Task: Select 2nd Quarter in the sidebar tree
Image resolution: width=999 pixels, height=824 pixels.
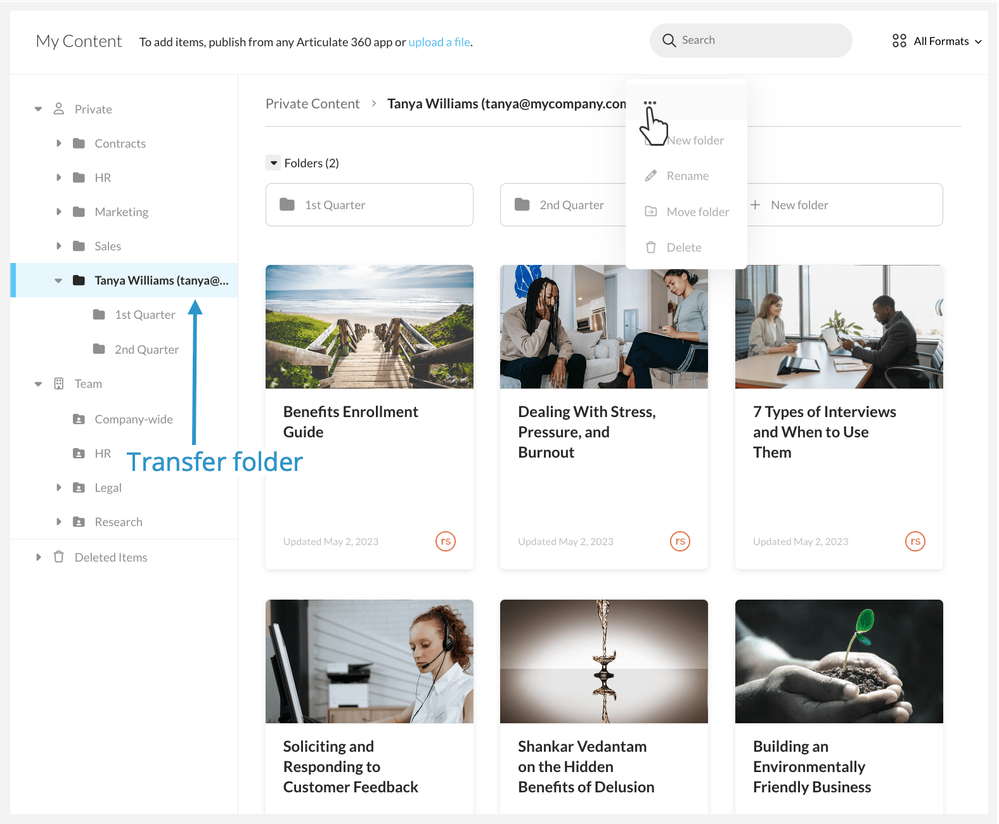Action: pos(147,349)
